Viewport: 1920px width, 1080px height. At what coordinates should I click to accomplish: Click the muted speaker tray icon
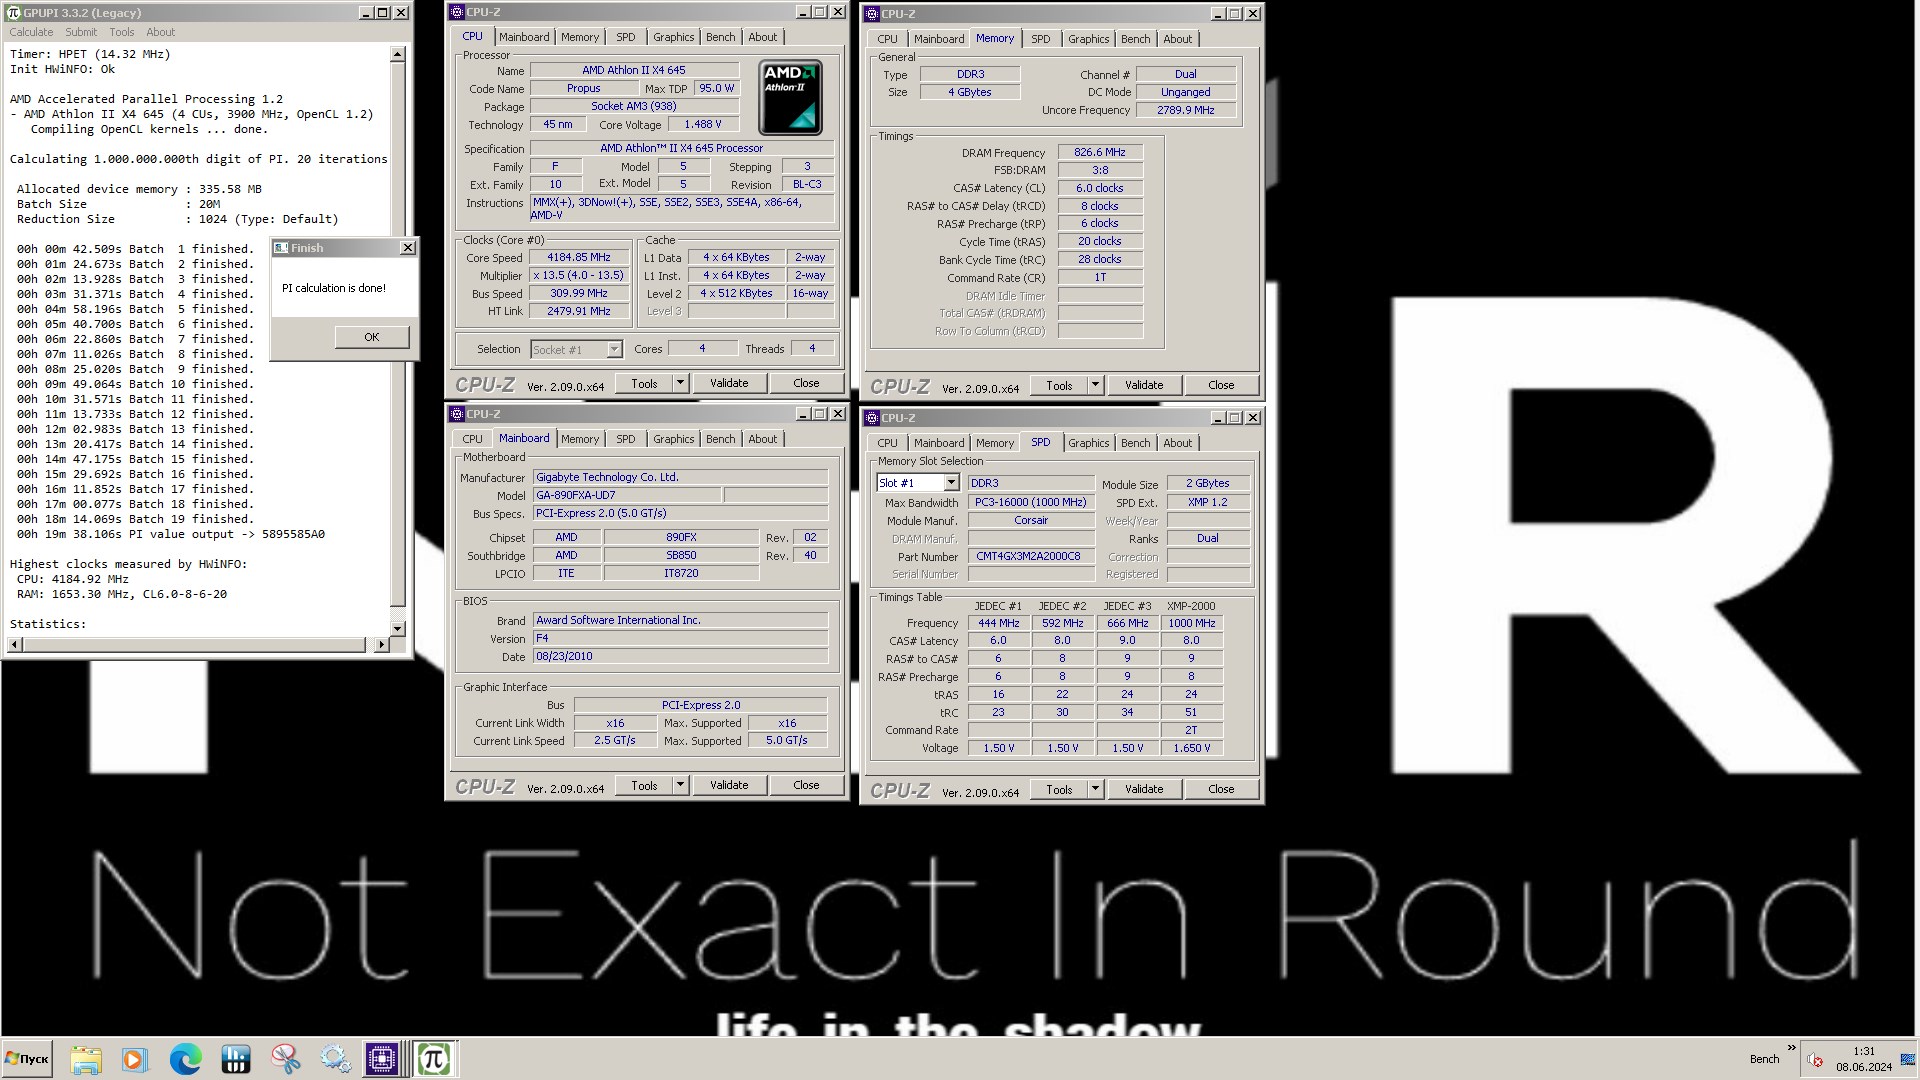(x=1815, y=1060)
